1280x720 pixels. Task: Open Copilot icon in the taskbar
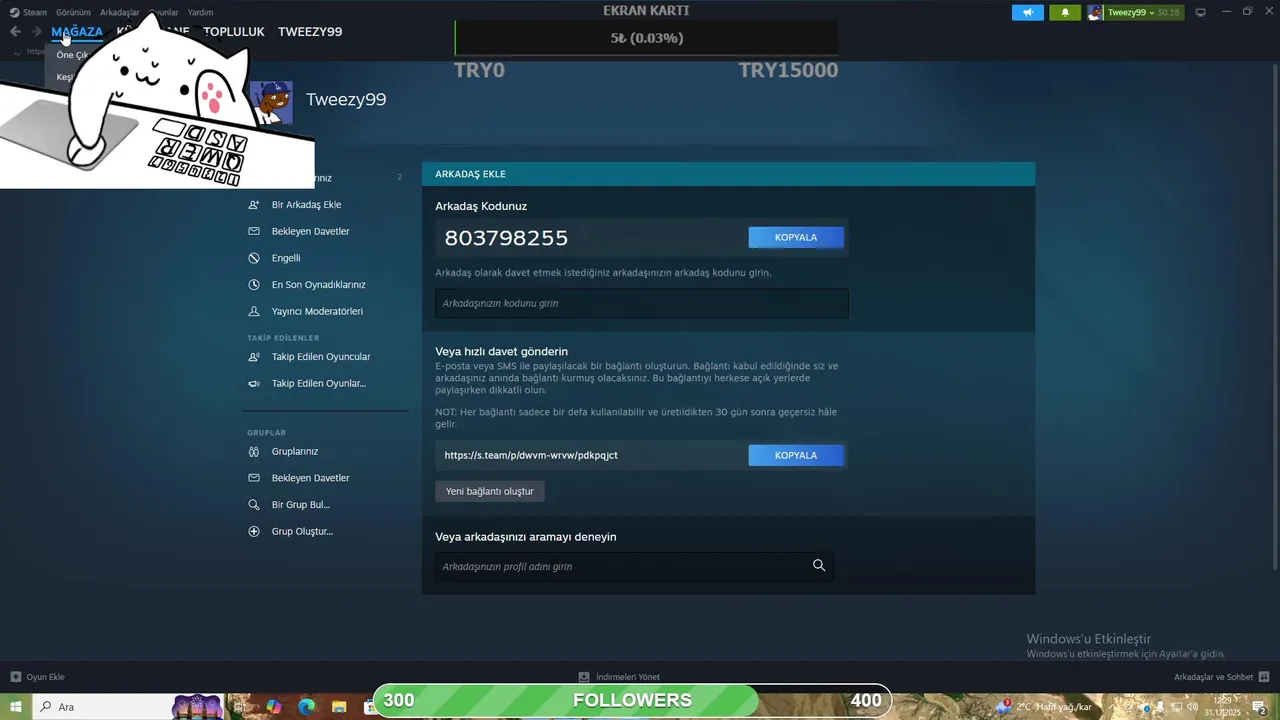273,707
